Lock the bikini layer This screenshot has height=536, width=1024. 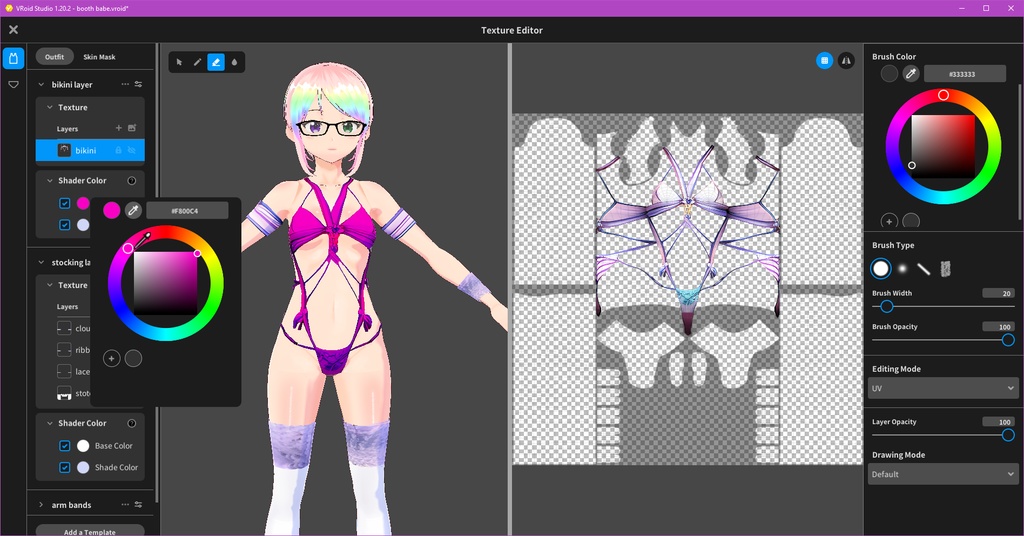118,150
